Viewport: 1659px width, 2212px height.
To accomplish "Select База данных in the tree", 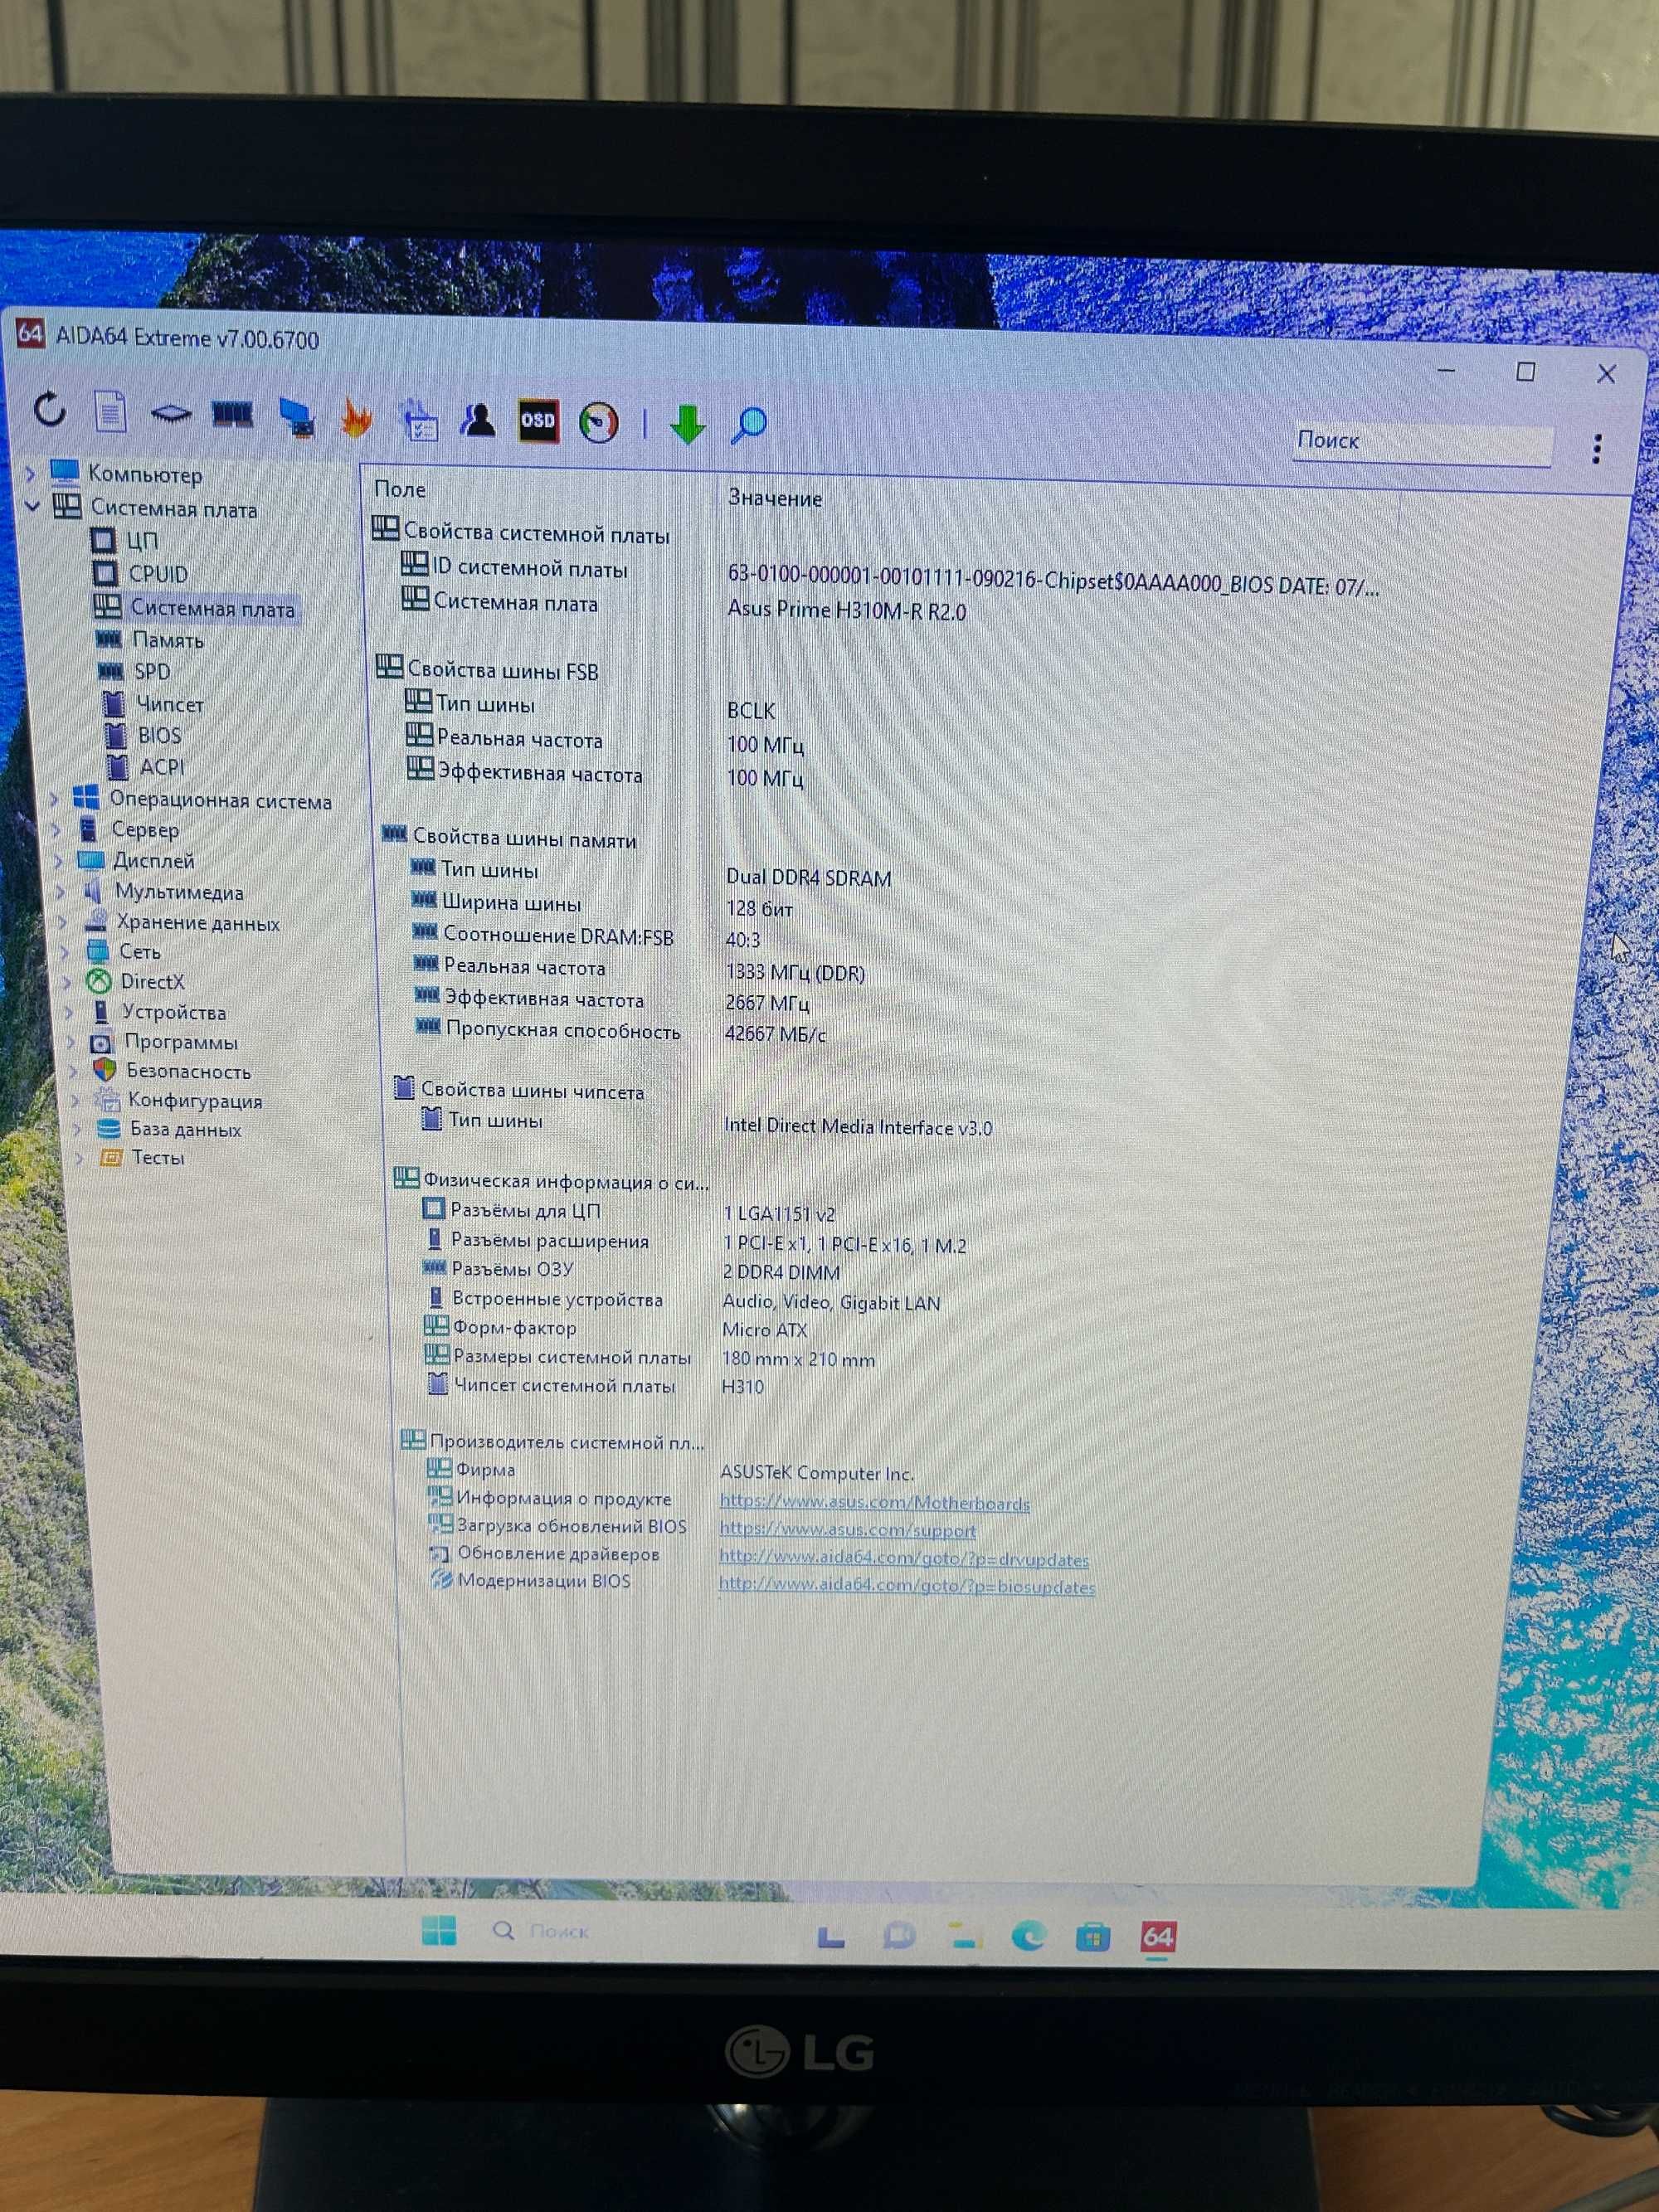I will [x=185, y=1129].
